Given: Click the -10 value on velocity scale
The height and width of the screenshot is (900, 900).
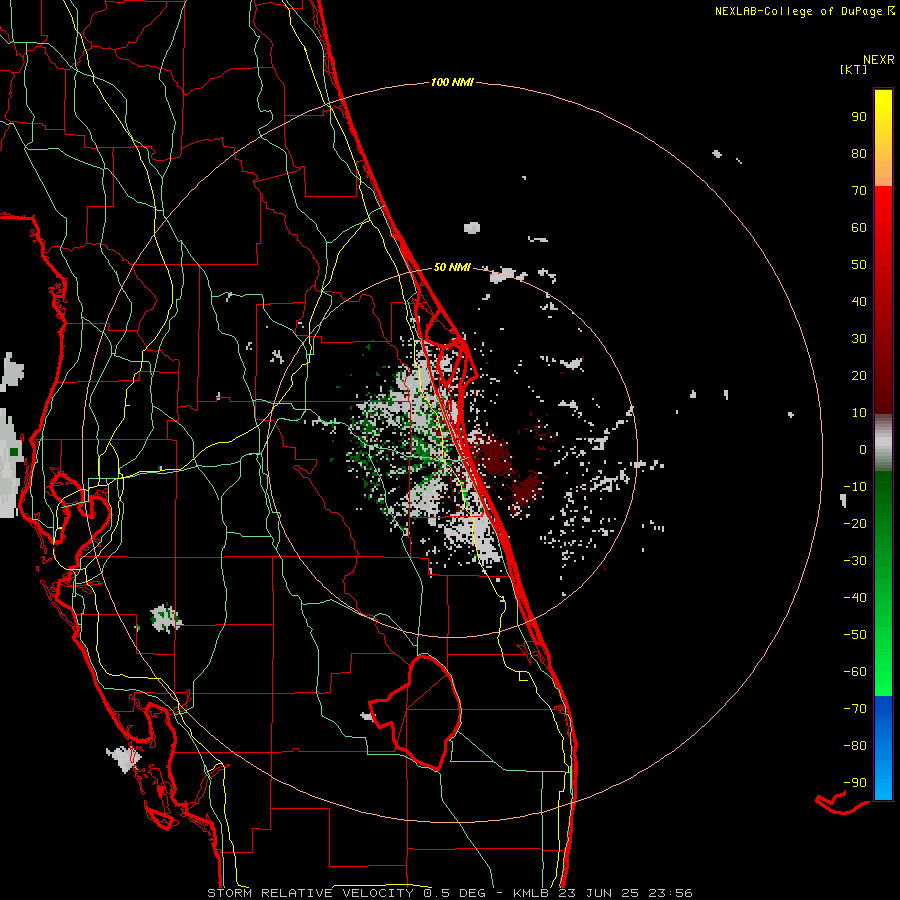Looking at the screenshot, I should tap(855, 487).
